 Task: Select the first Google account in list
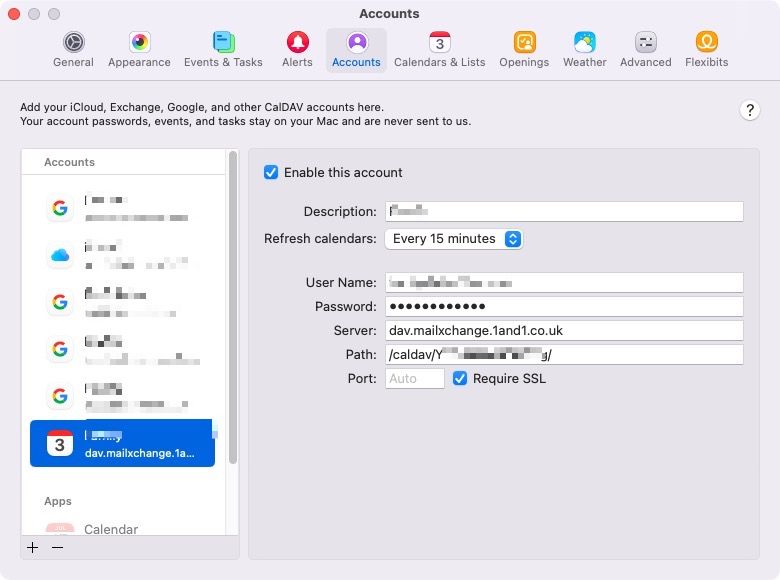(123, 208)
